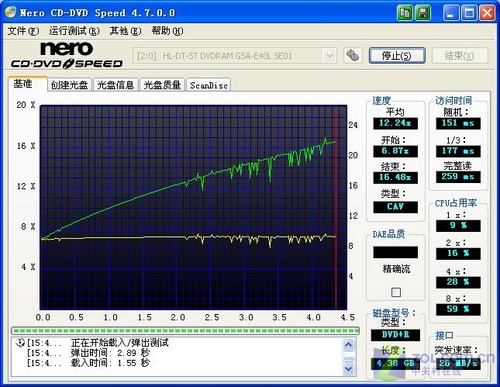Click the average speed value 12.24x

395,123
